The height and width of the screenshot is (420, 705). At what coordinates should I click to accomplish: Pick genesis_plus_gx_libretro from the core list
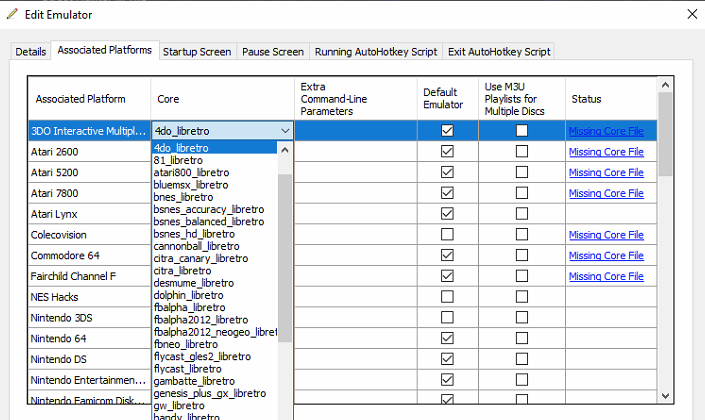pos(210,394)
